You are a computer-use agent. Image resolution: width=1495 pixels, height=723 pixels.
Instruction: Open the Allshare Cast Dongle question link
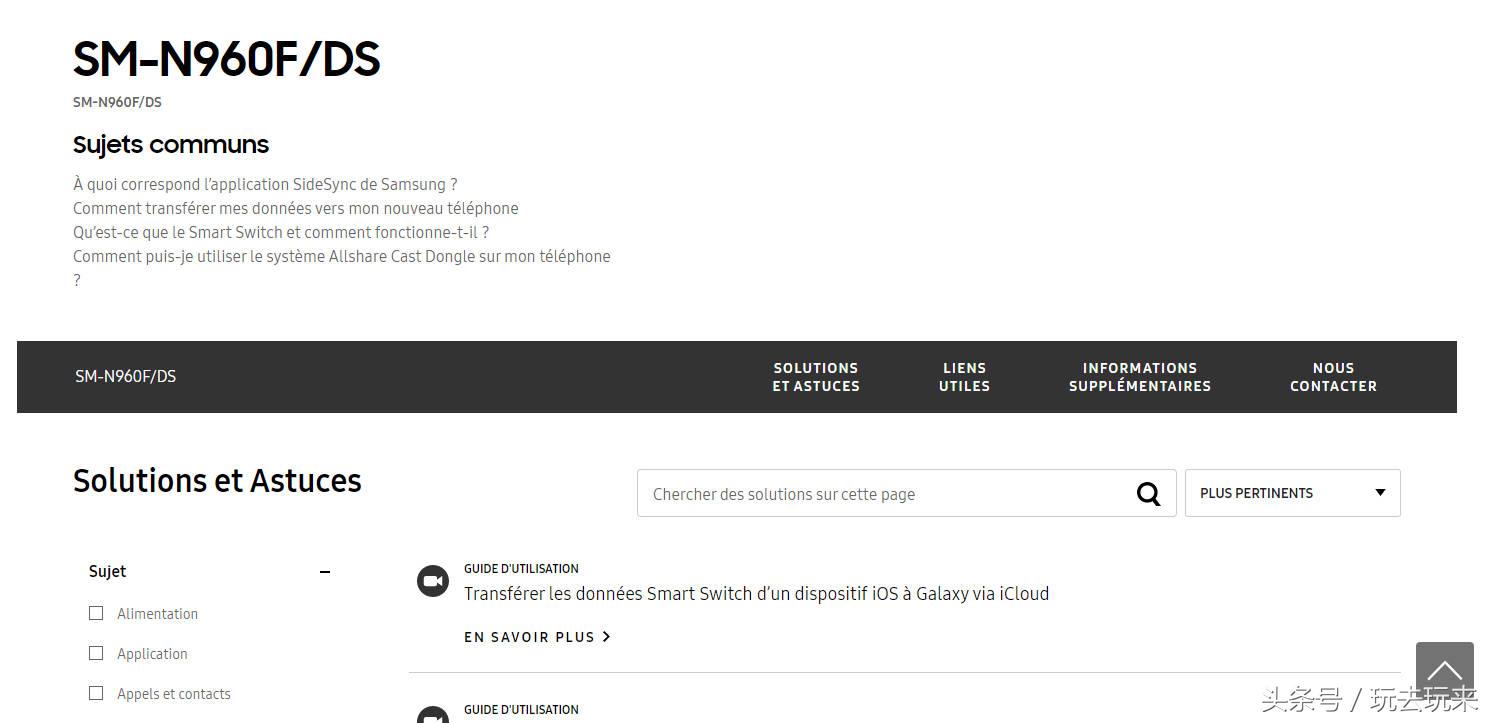coord(341,256)
